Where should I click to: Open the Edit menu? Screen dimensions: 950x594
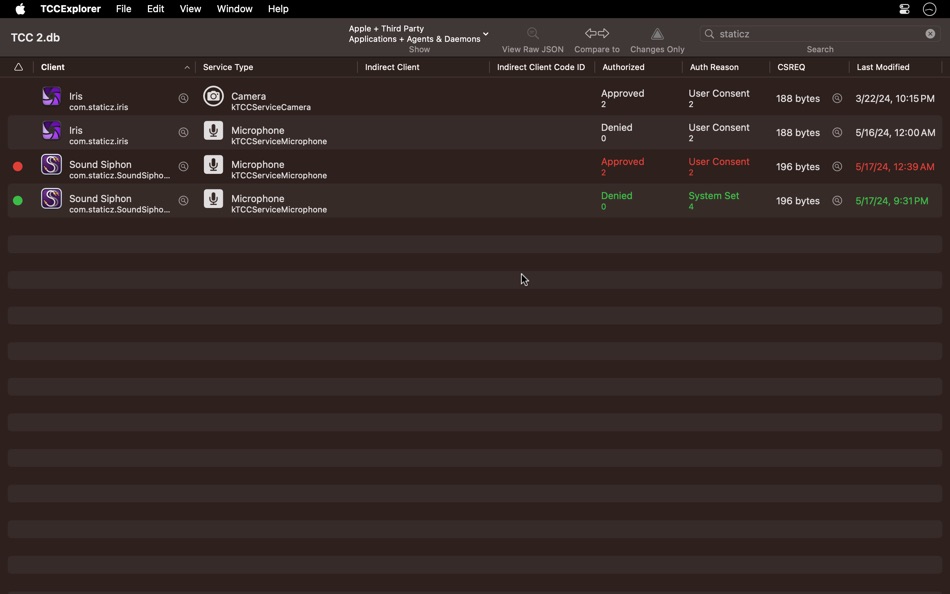point(155,8)
